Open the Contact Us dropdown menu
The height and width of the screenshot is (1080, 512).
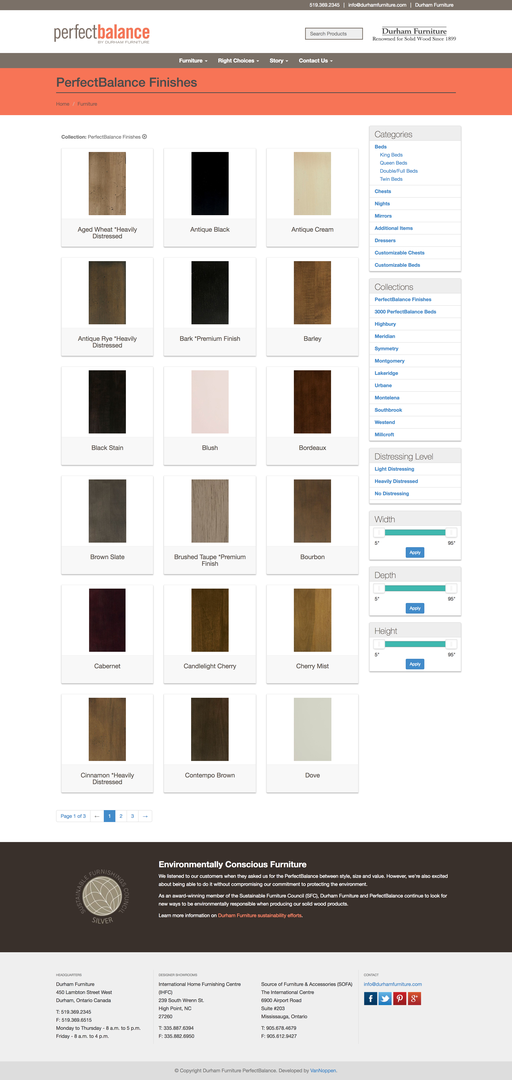316,61
